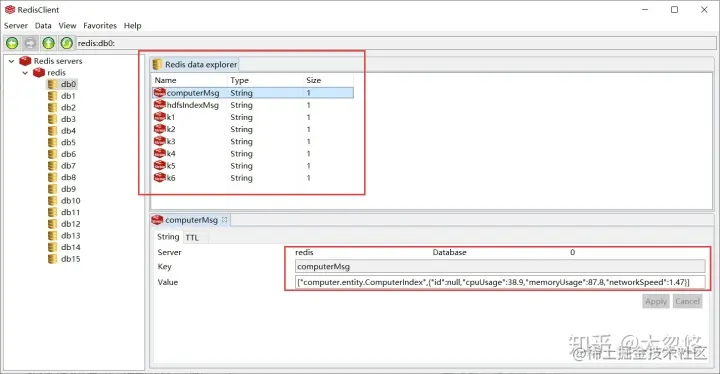This screenshot has width=720, height=374.
Task: Click the k6 key icon
Action: [x=159, y=178]
